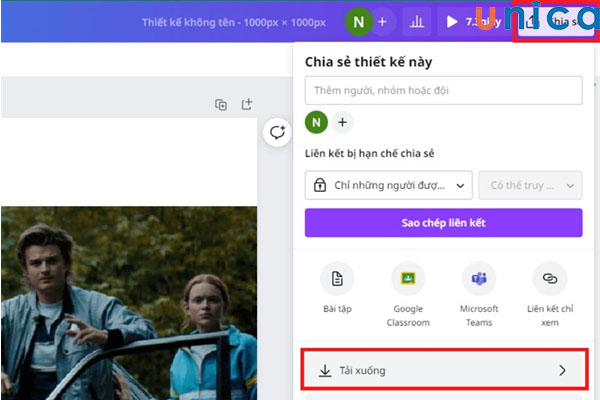Click the "Sao chép liên kết" button

tap(443, 223)
